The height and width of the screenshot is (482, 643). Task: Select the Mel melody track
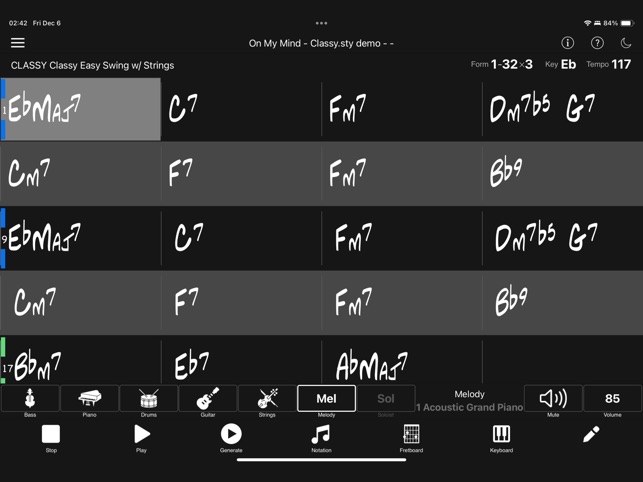tap(326, 398)
